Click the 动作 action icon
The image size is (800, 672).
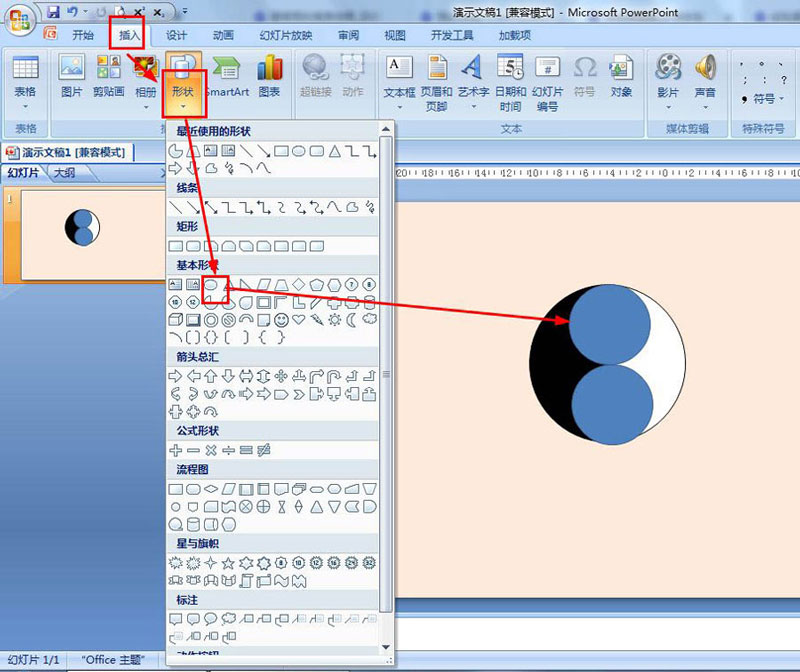(x=353, y=76)
